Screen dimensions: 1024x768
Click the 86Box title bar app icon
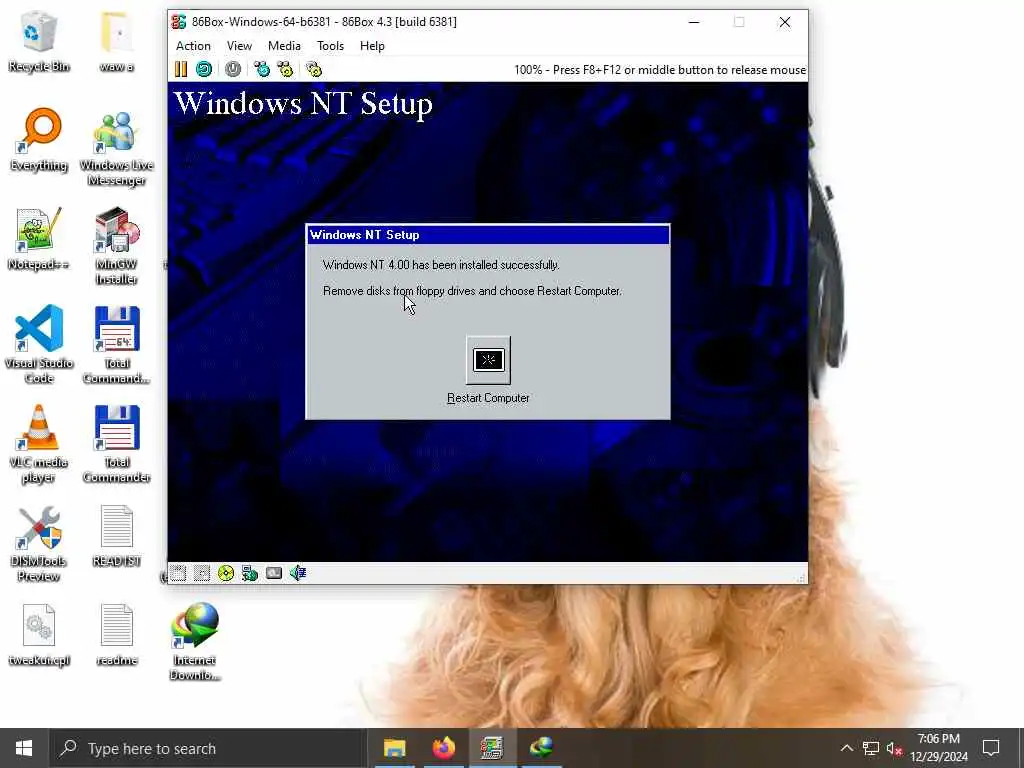click(178, 22)
